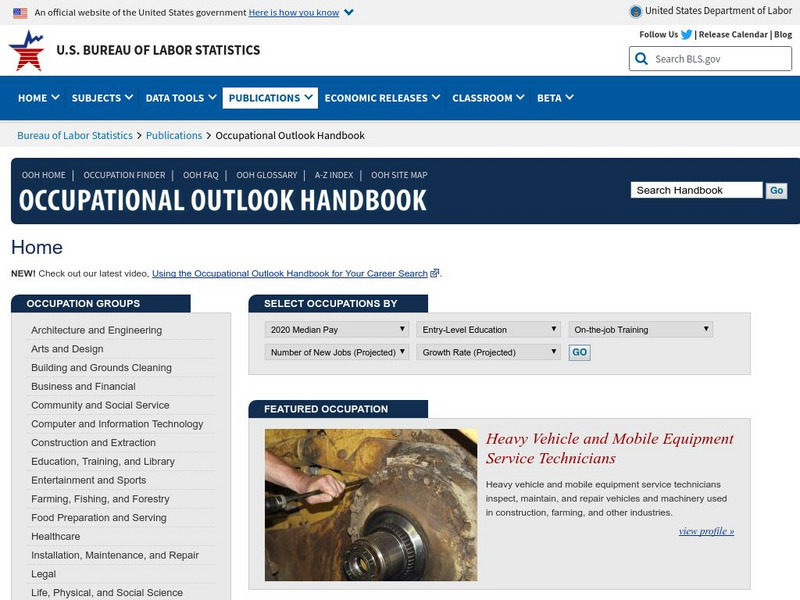Open the Release Calendar link
800x600 pixels.
(x=733, y=35)
